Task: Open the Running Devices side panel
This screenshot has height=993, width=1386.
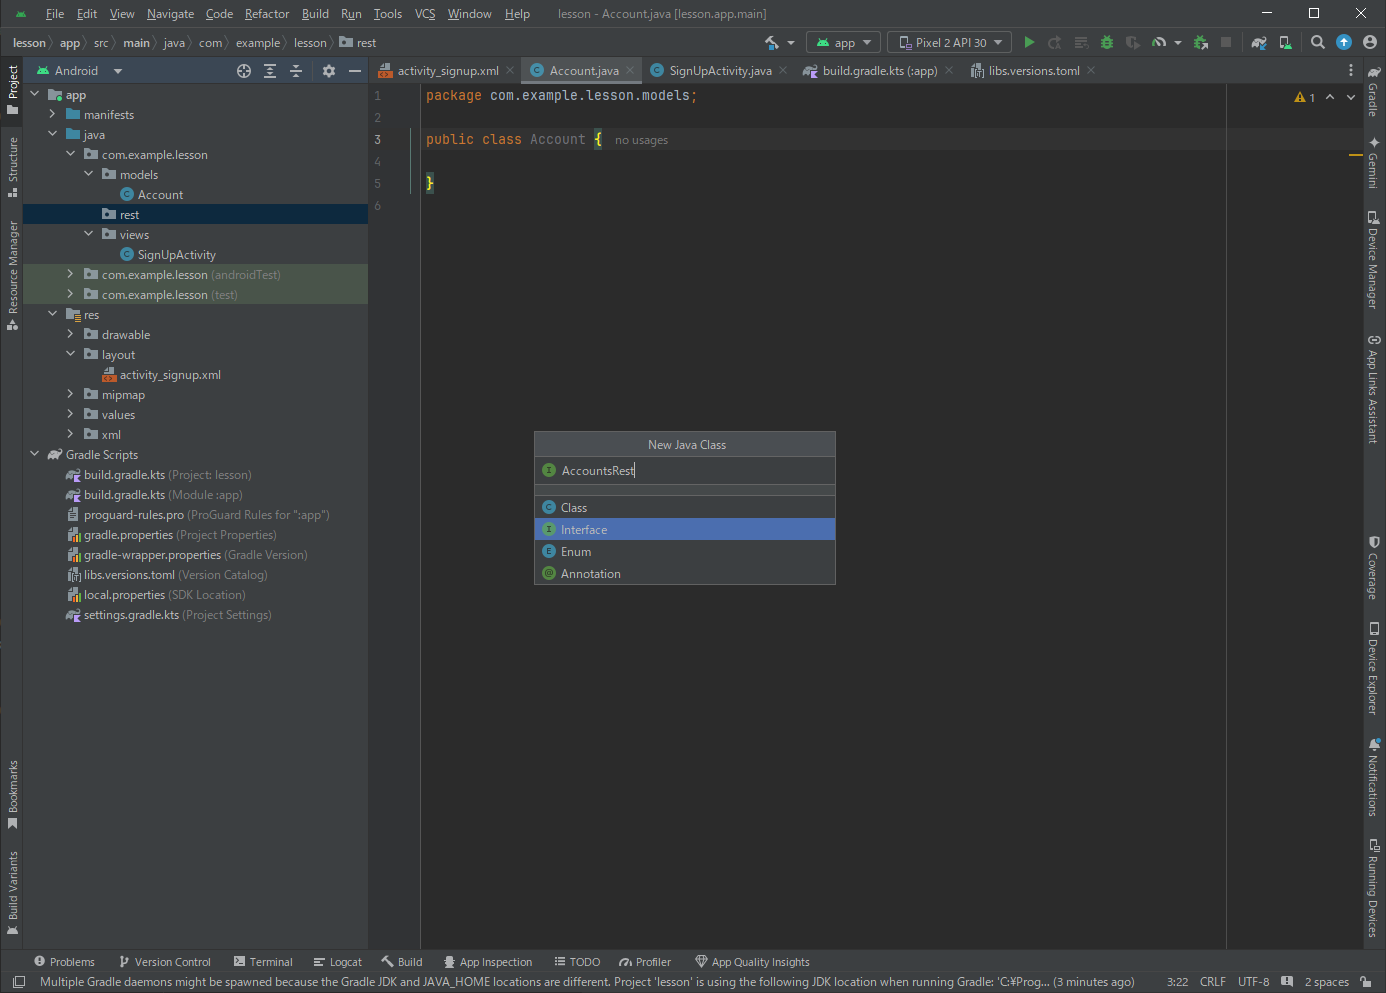Action: point(1373,888)
